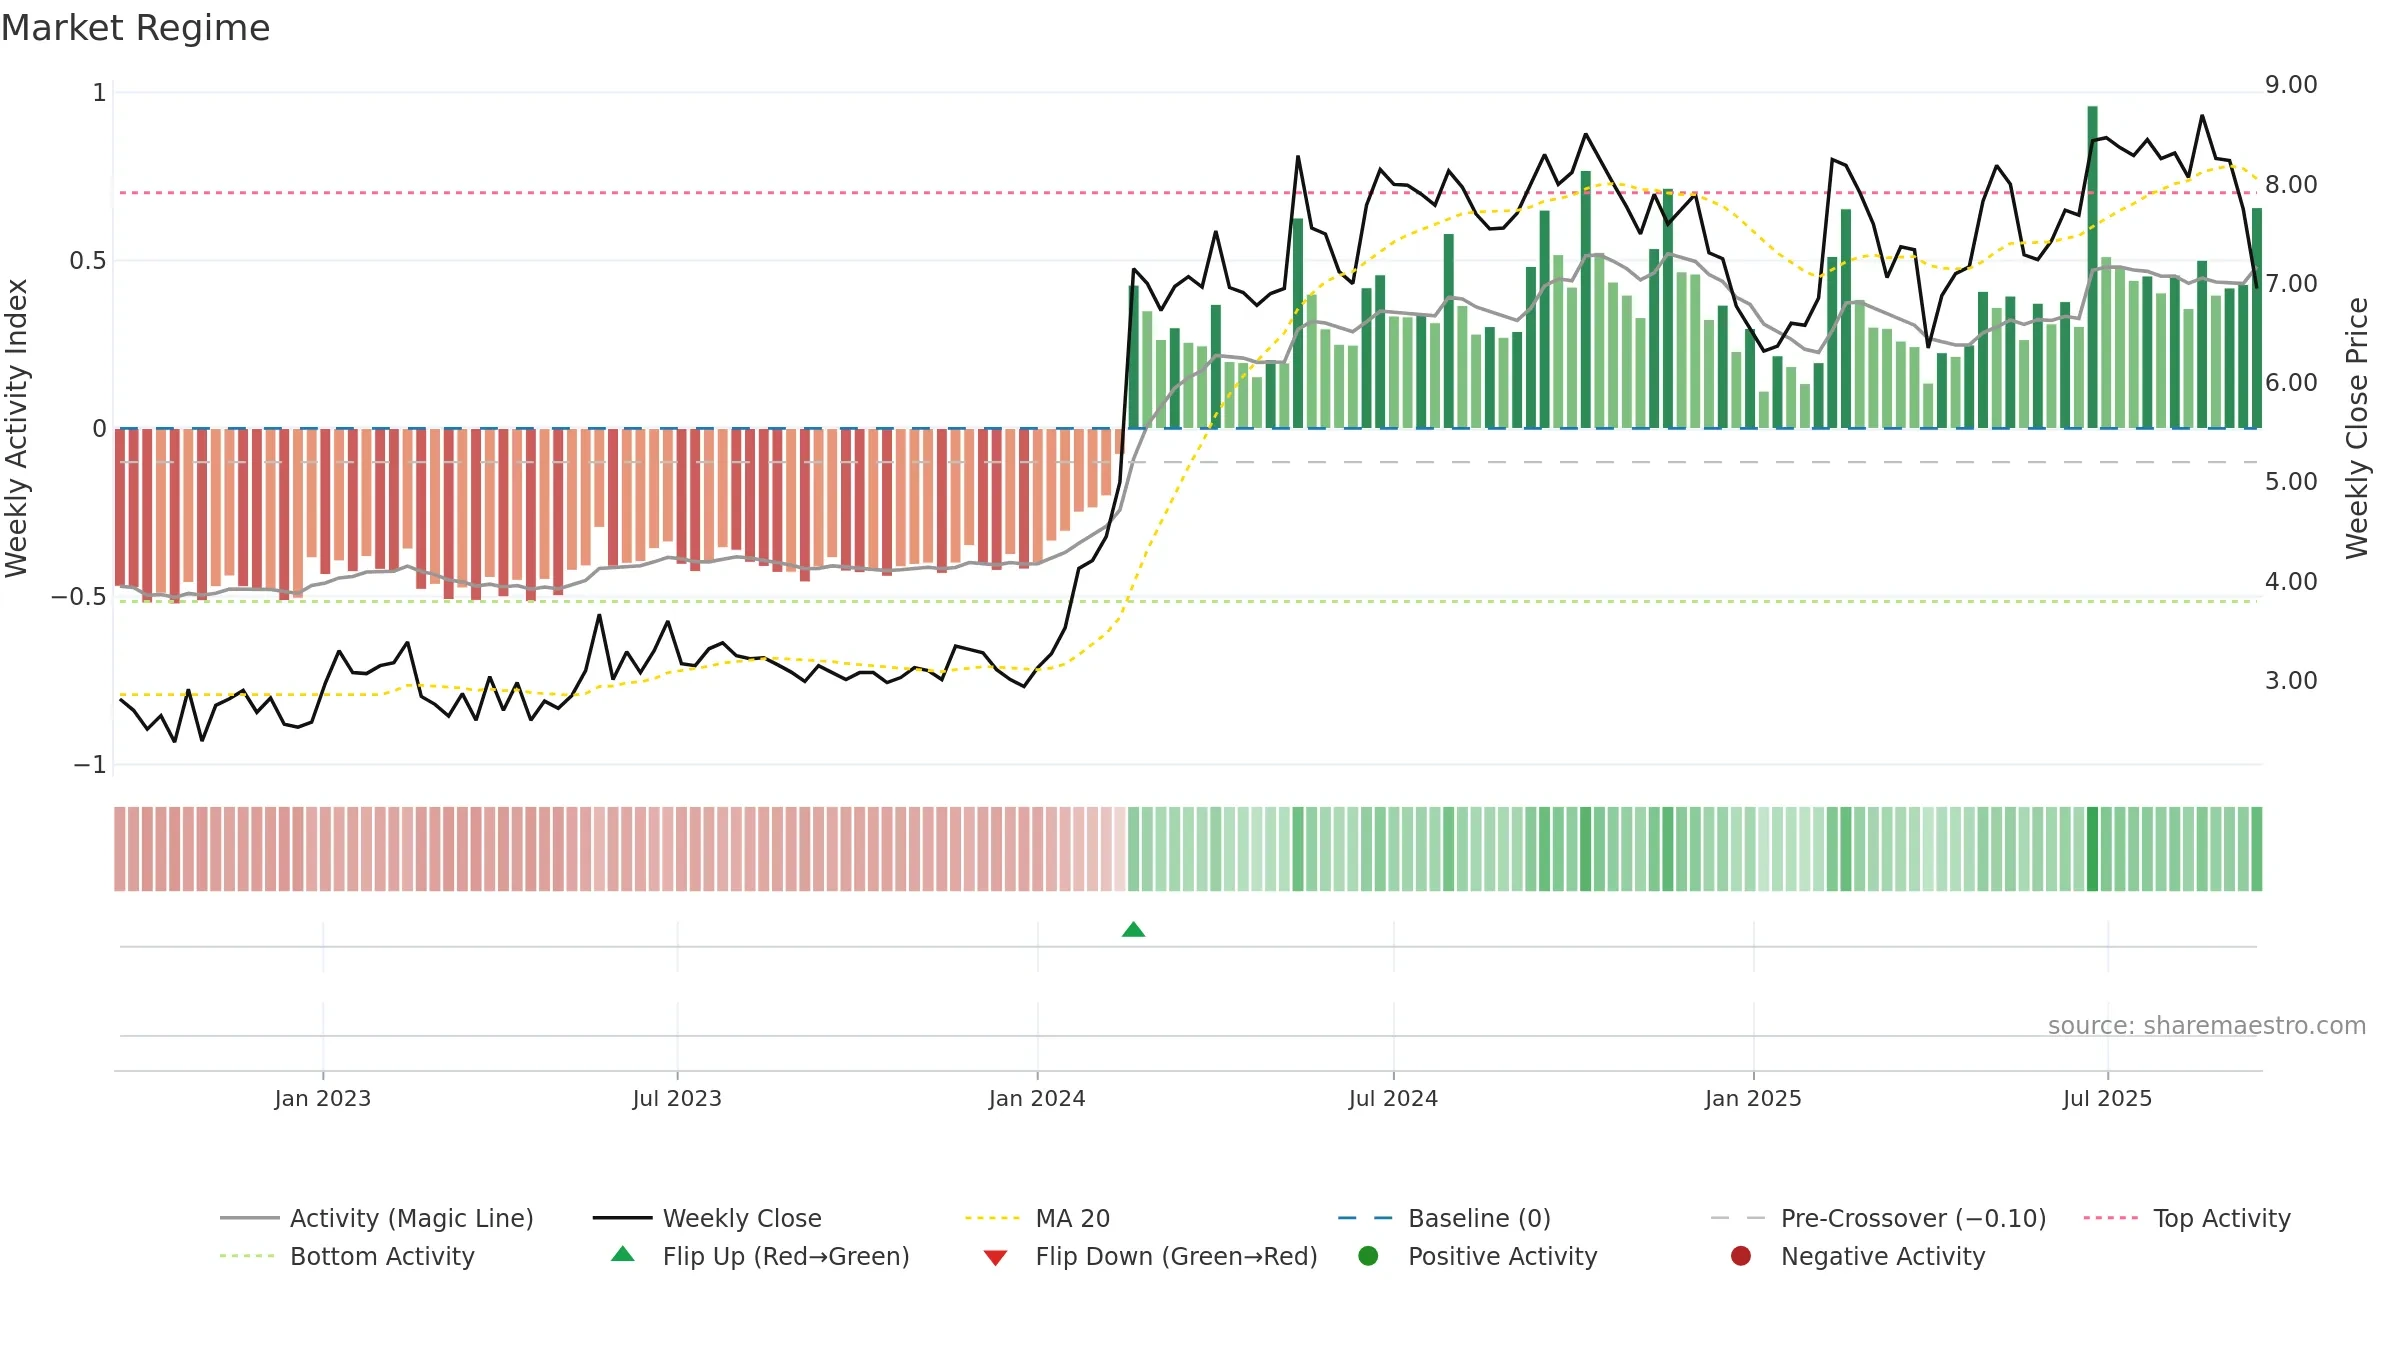Click the Weekly Close Price axis title
This screenshot has width=2400, height=1350.
pos(2357,428)
